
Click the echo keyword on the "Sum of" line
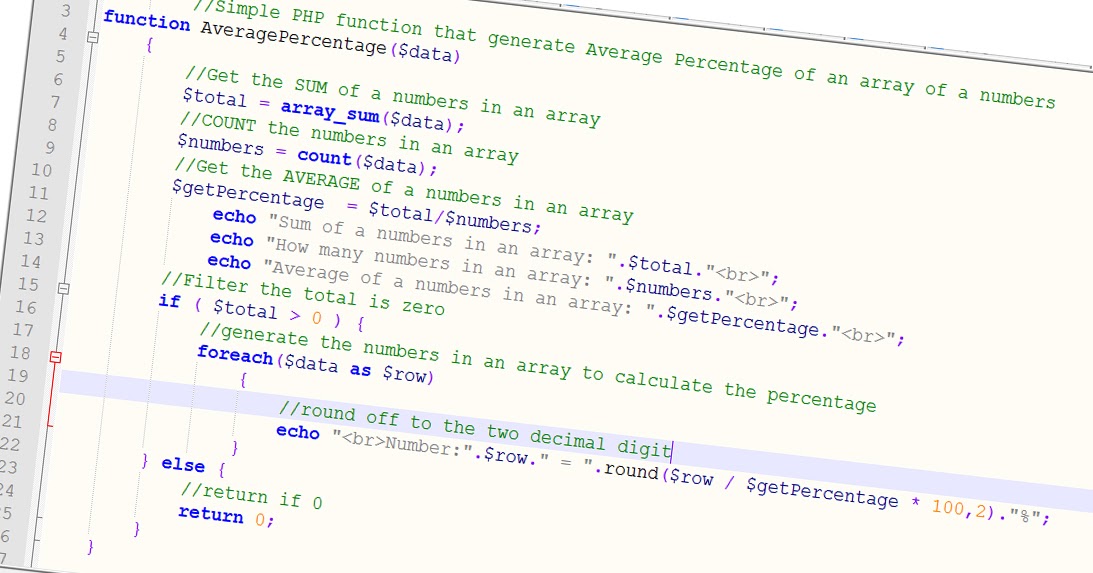(234, 217)
